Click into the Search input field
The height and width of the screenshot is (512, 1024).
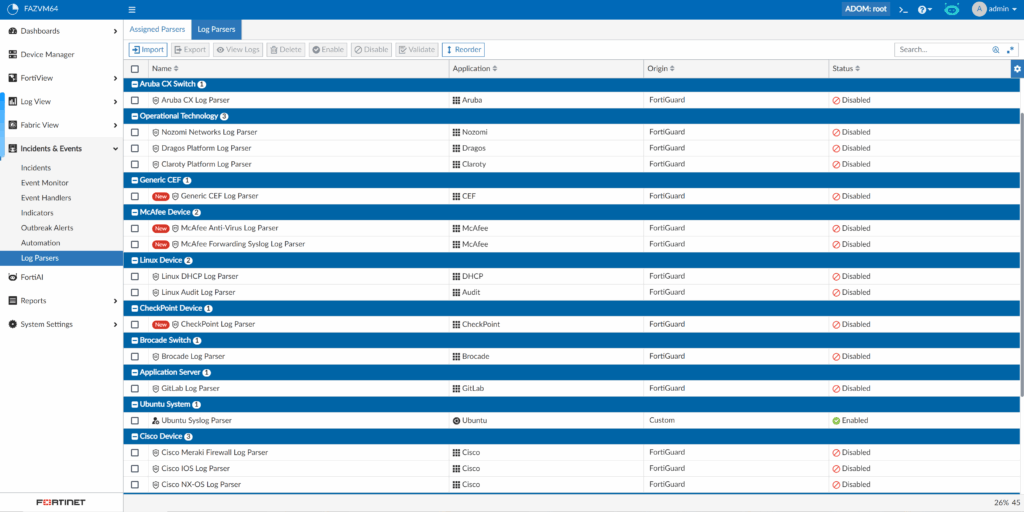pyautogui.click(x=943, y=50)
